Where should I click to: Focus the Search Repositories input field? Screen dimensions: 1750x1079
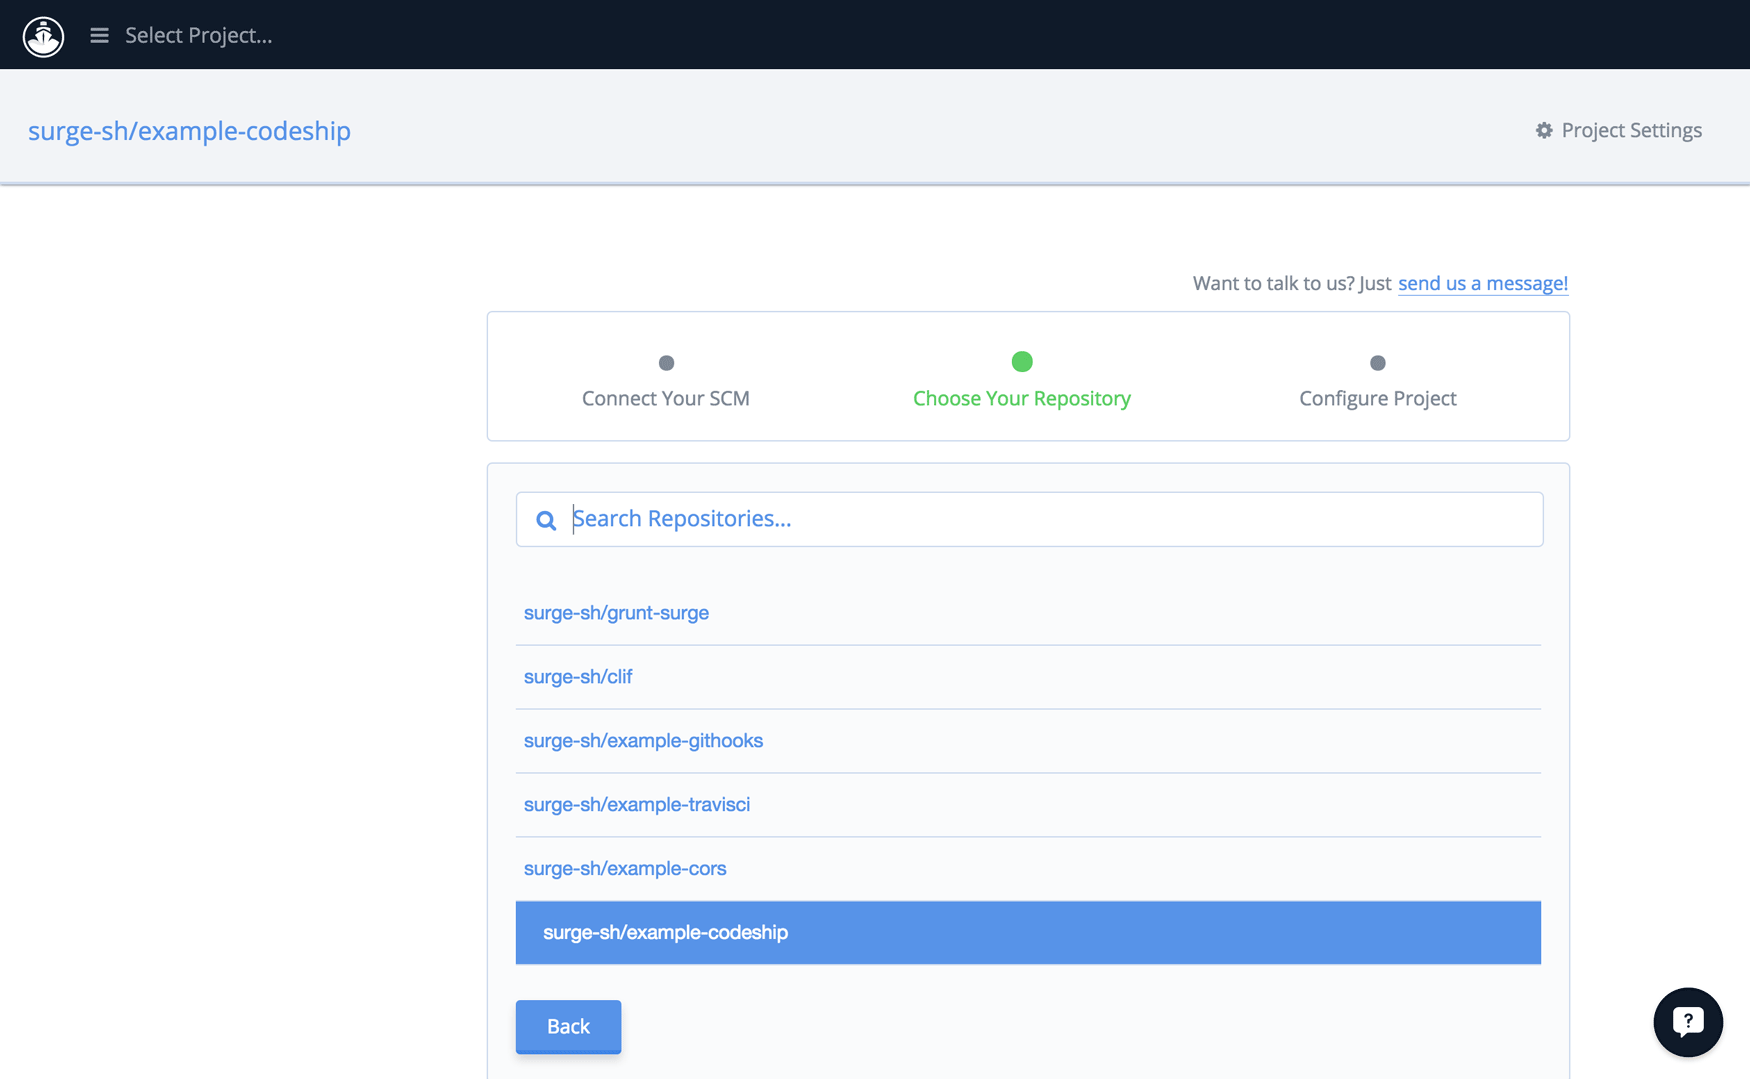tap(1029, 519)
